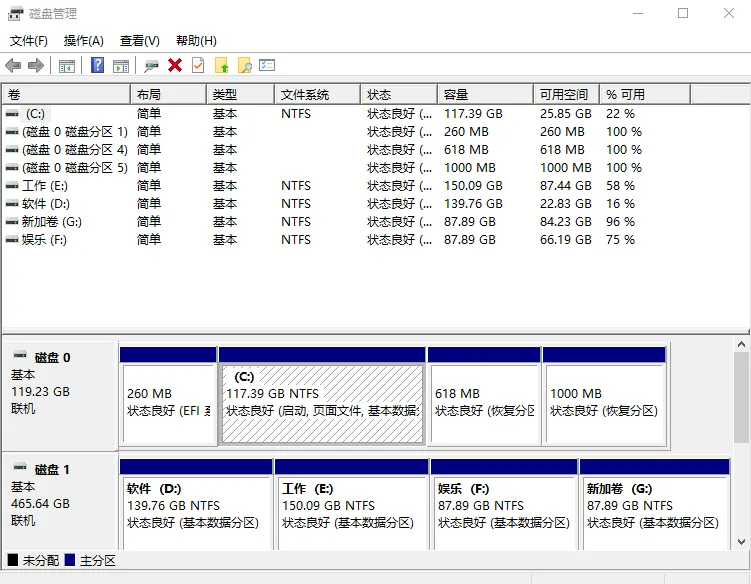Select the 新加卷 (G:) partition block
Image resolution: width=751 pixels, height=584 pixels.
(x=655, y=505)
